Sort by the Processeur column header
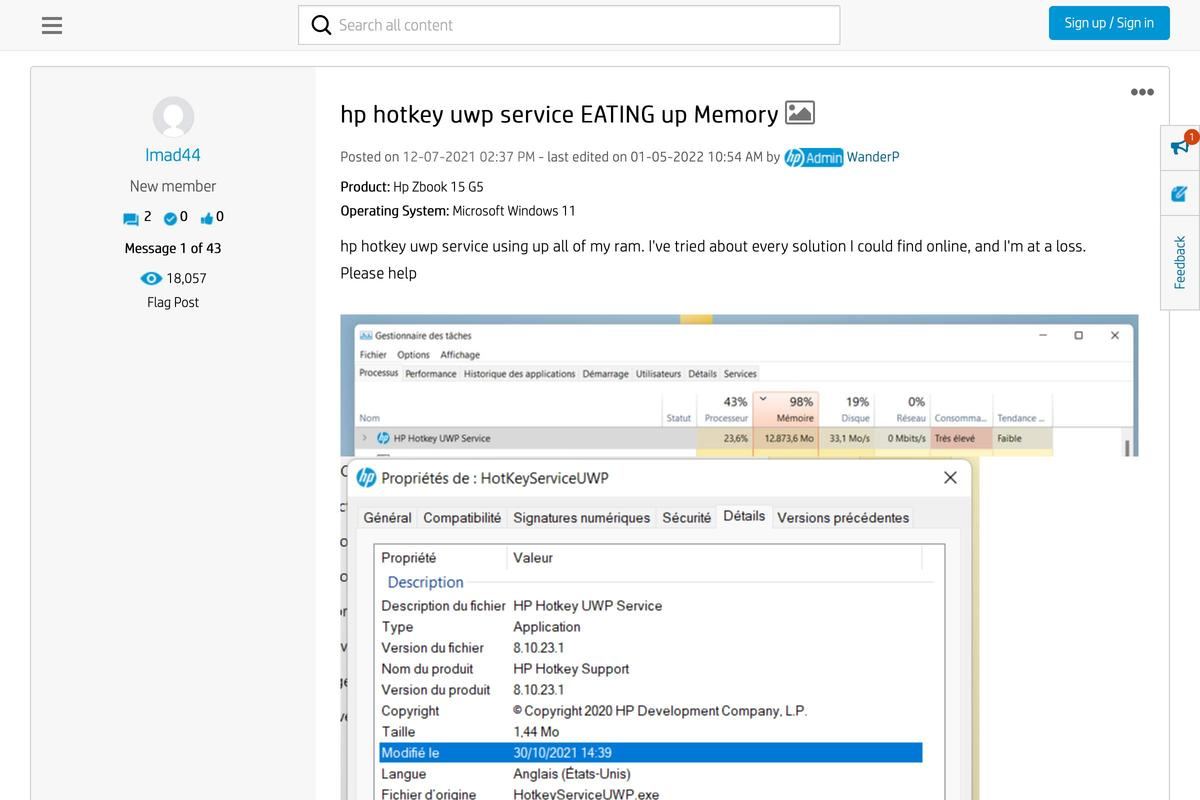The height and width of the screenshot is (800, 1200). coord(724,409)
